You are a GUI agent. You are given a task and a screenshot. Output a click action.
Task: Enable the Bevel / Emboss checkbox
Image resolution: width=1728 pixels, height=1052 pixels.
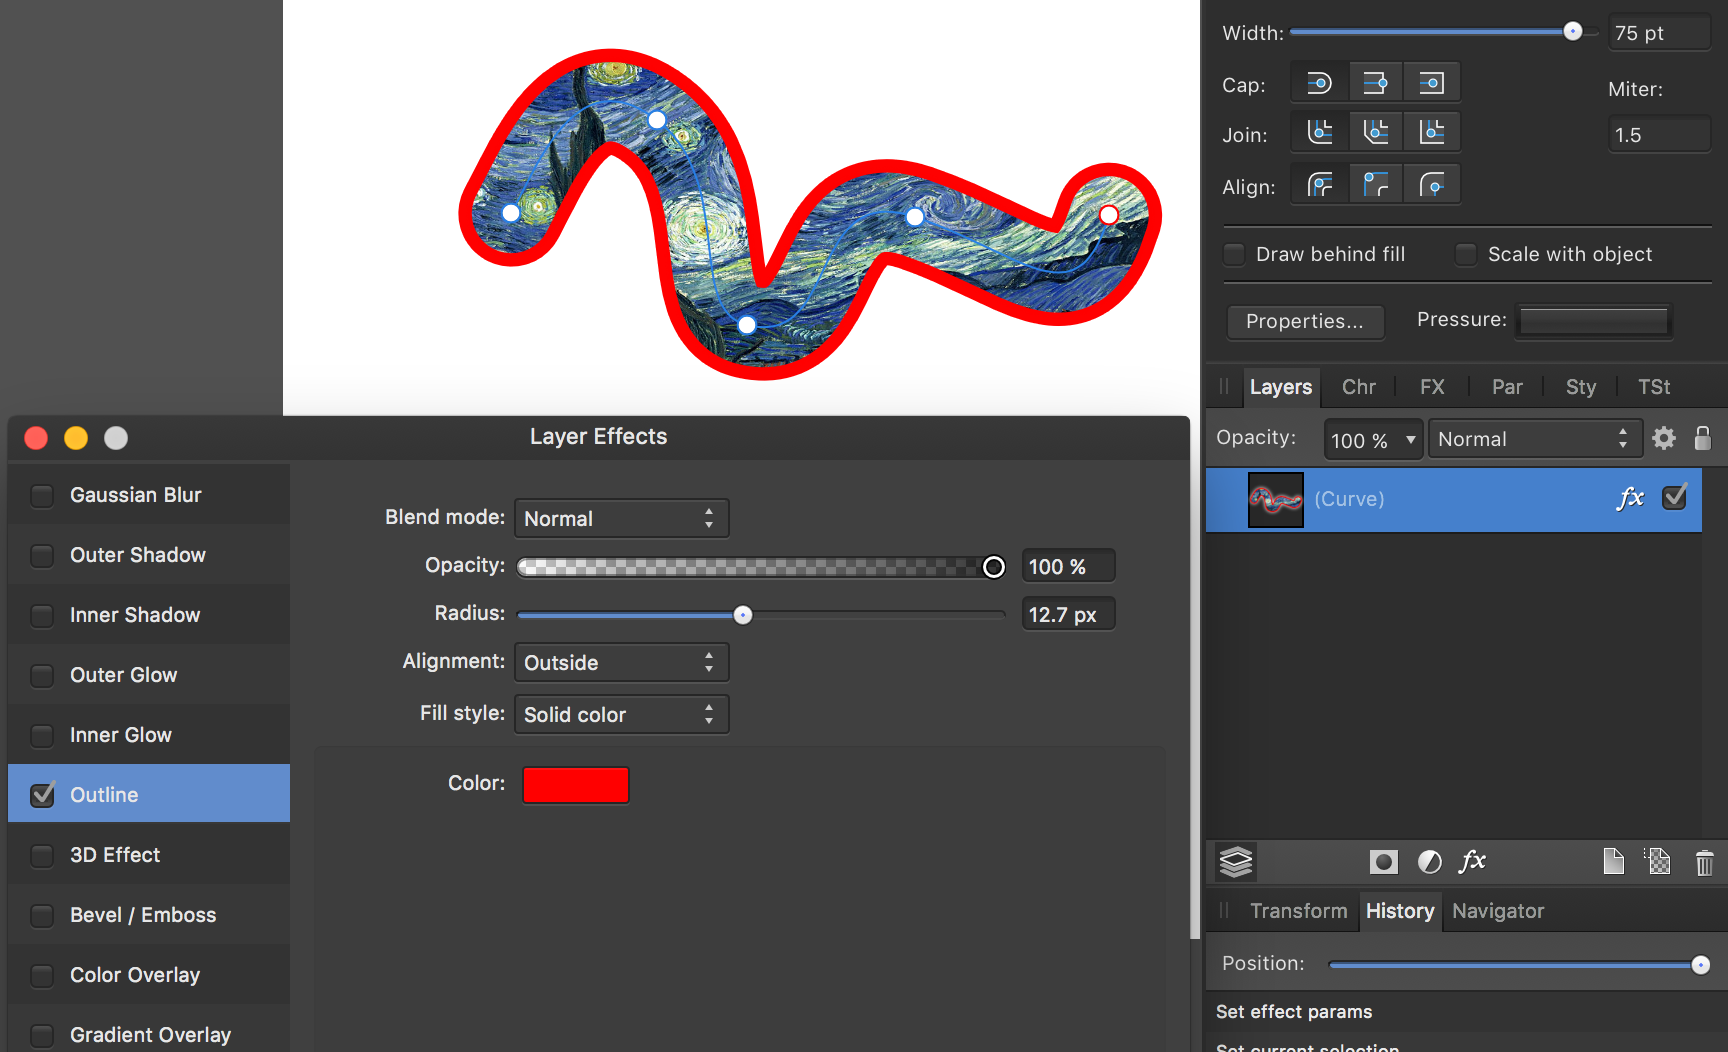coord(42,916)
